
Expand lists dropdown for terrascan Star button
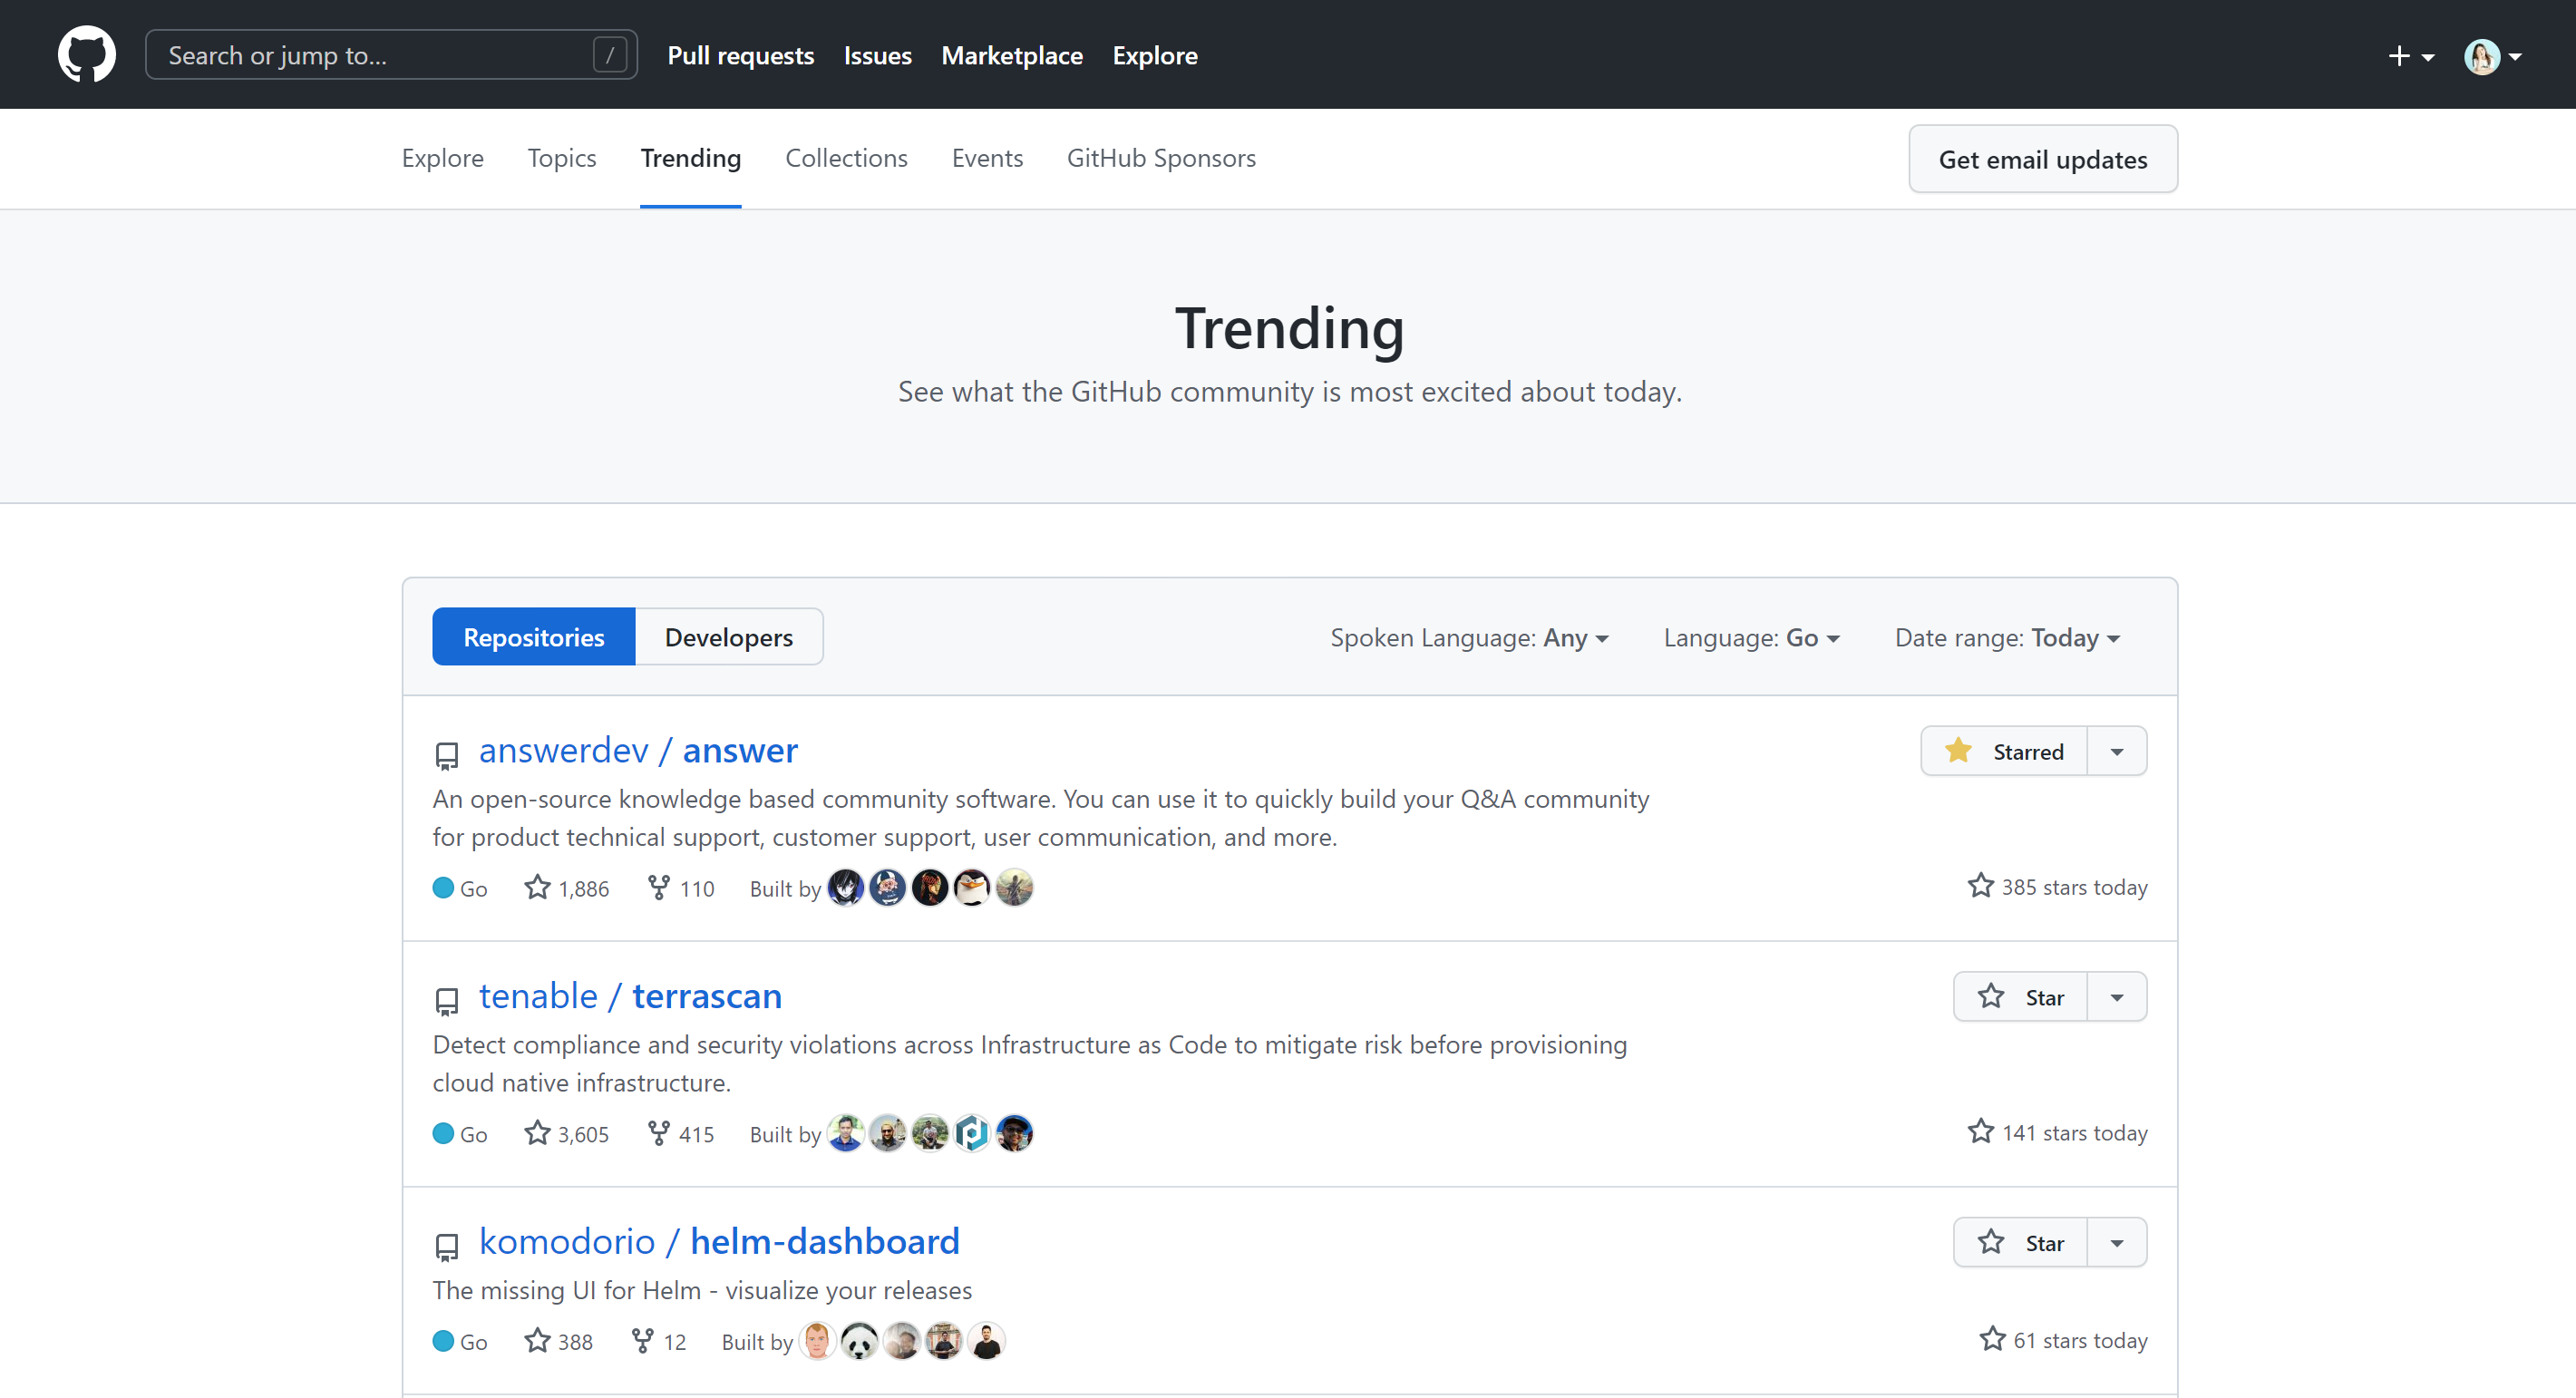point(2117,997)
